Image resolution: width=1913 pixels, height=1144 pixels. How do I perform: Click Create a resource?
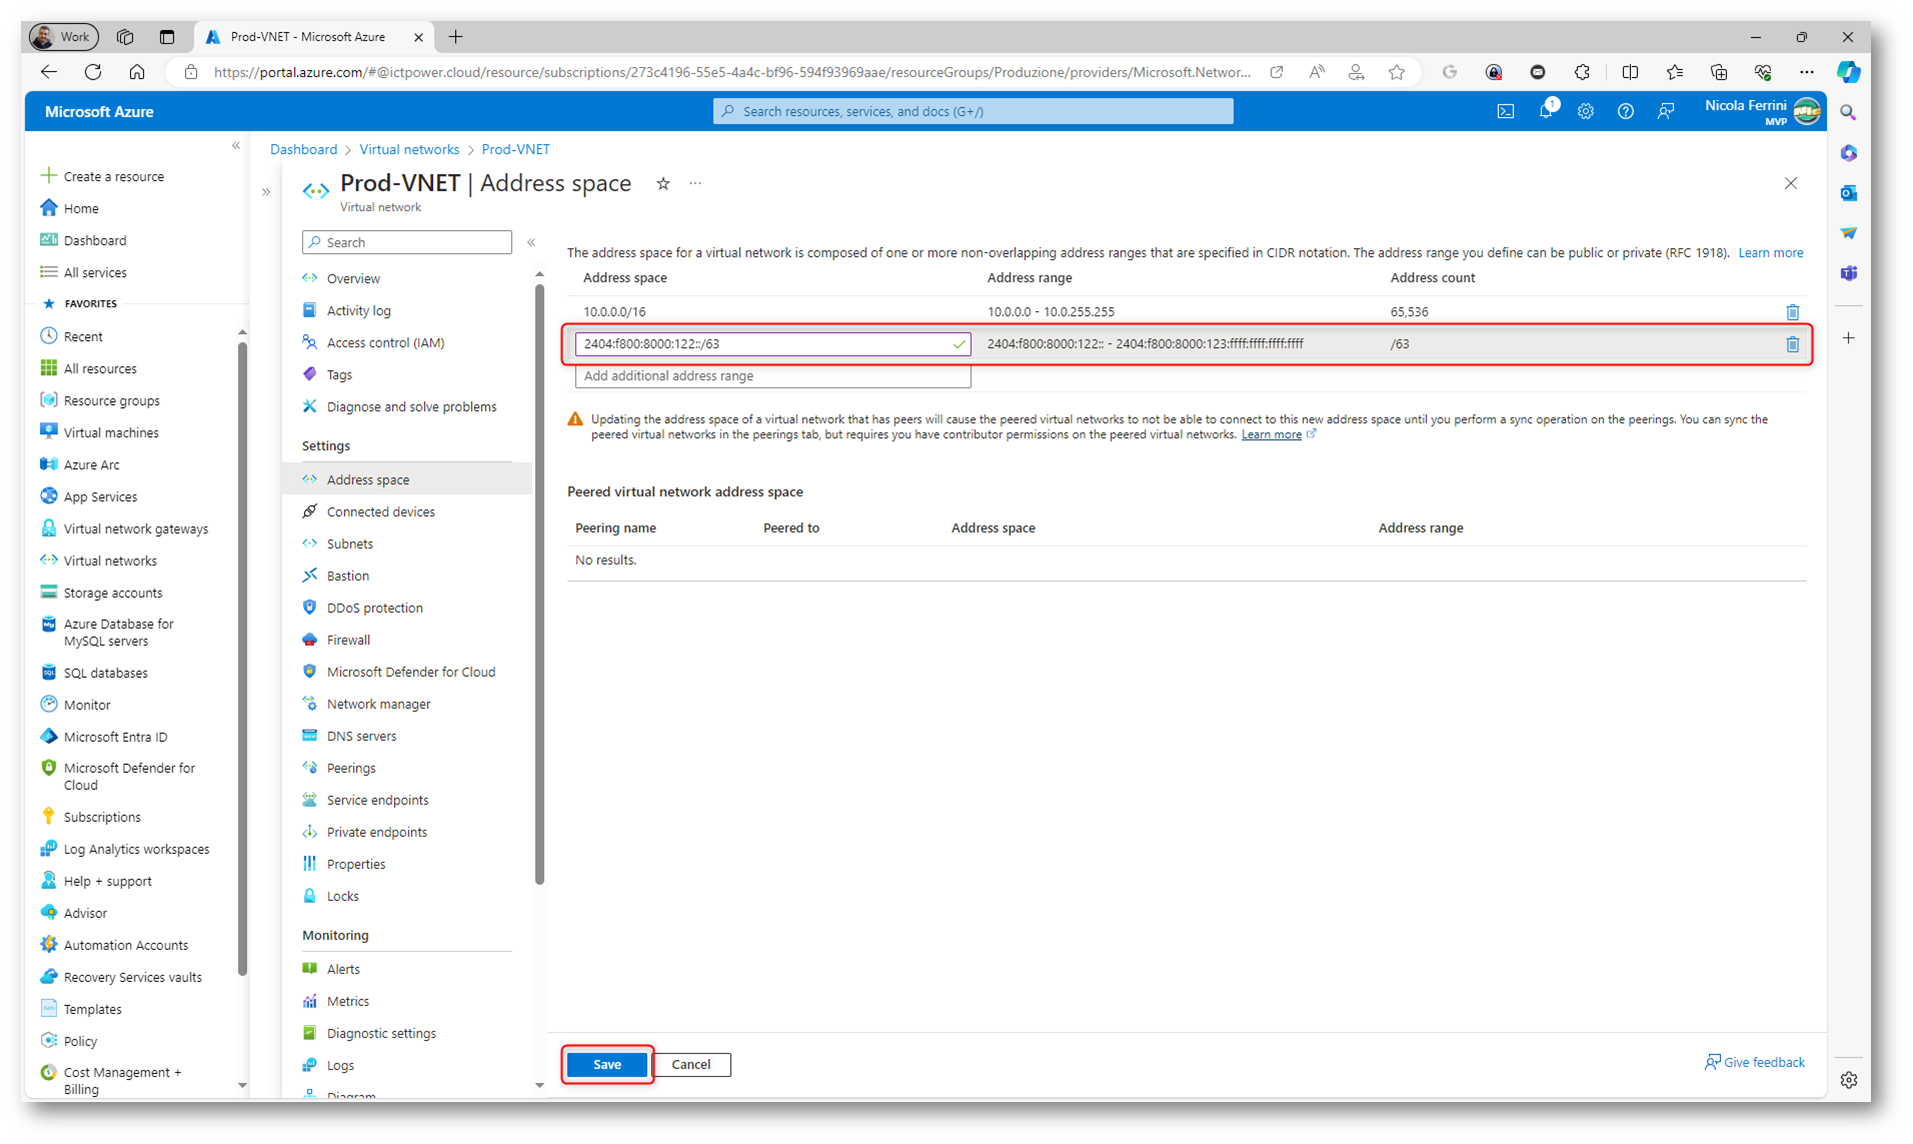point(113,176)
